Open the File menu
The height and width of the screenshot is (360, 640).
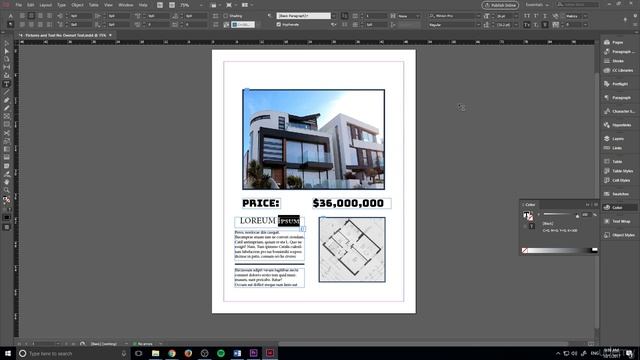point(19,5)
